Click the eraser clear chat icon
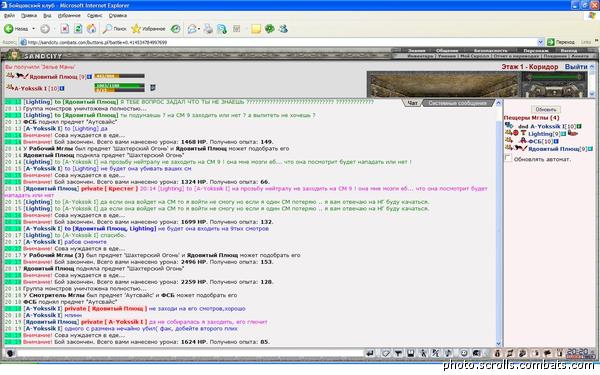Image resolution: width=600 pixels, height=375 pixels. [x=386, y=353]
